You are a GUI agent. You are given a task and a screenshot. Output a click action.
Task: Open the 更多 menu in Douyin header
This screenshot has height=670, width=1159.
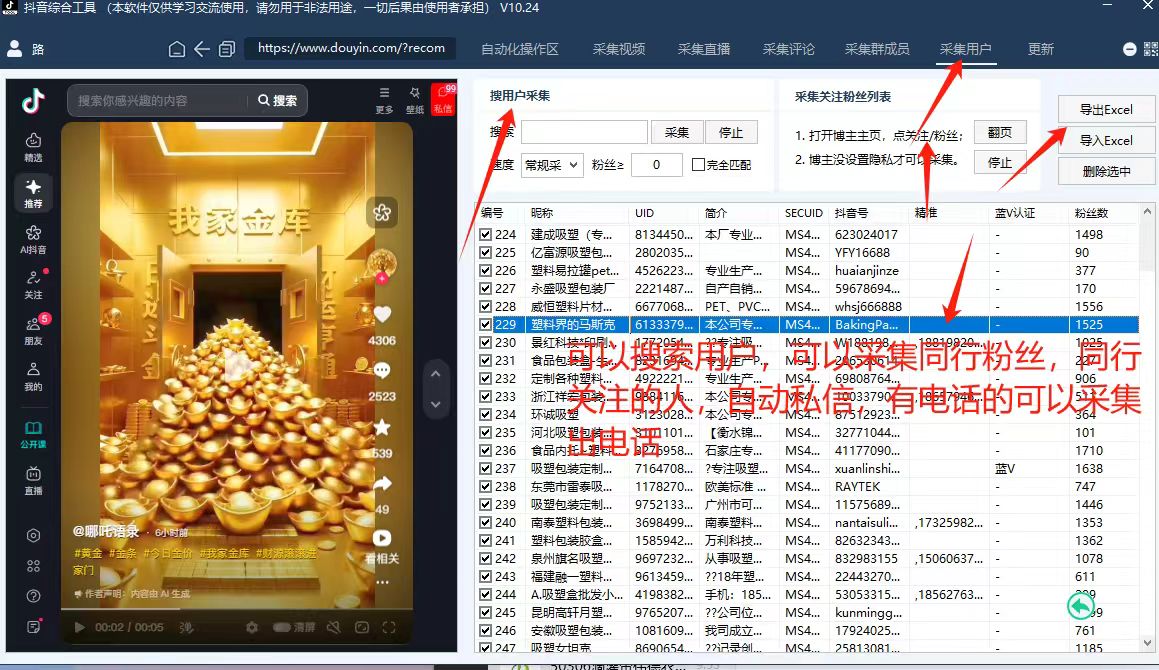point(384,100)
